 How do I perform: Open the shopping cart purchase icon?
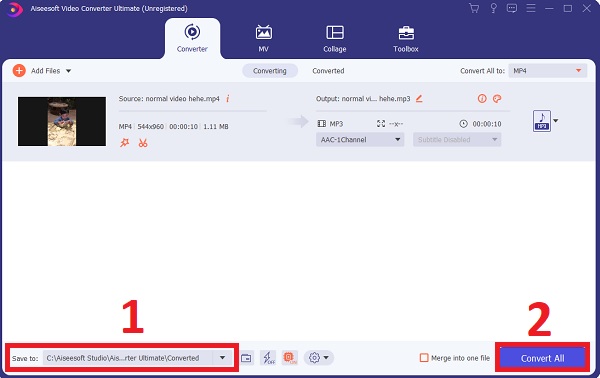point(474,8)
